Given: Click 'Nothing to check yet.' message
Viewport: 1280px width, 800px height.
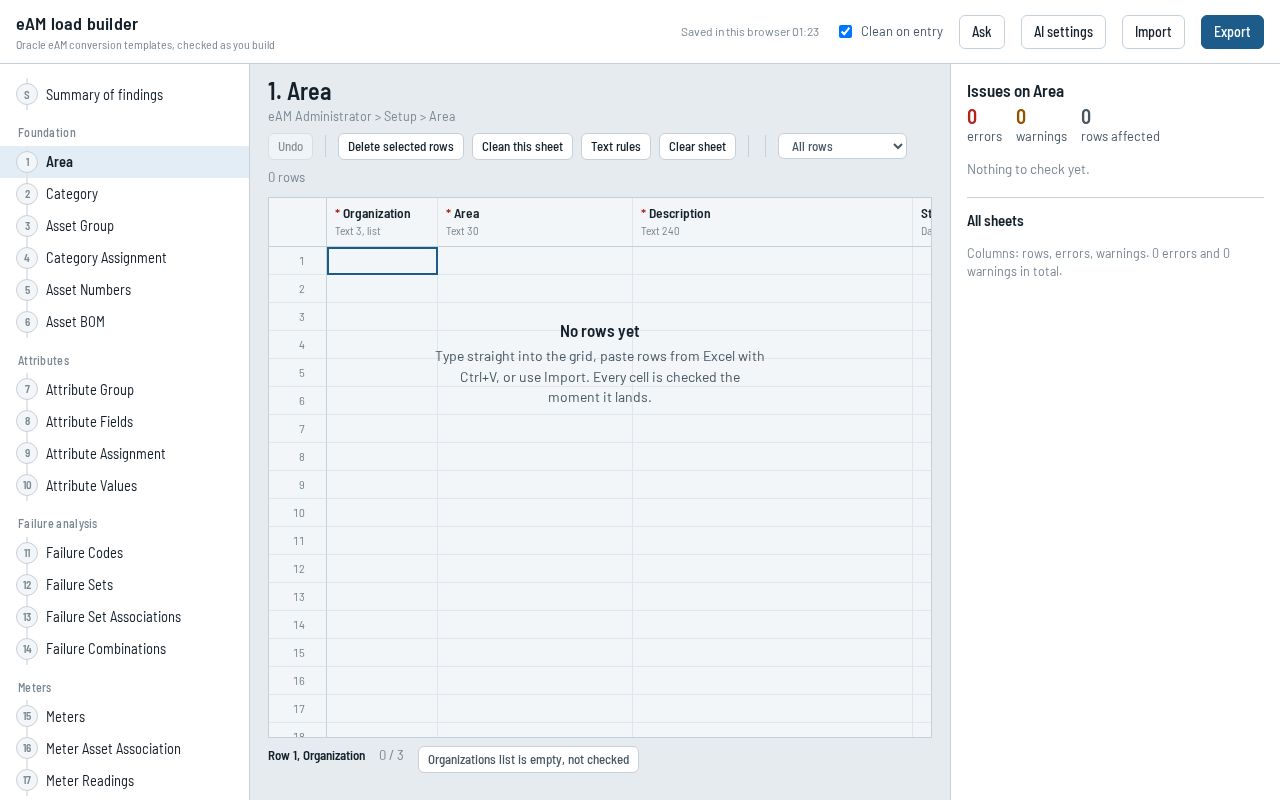Looking at the screenshot, I should click(x=1028, y=170).
